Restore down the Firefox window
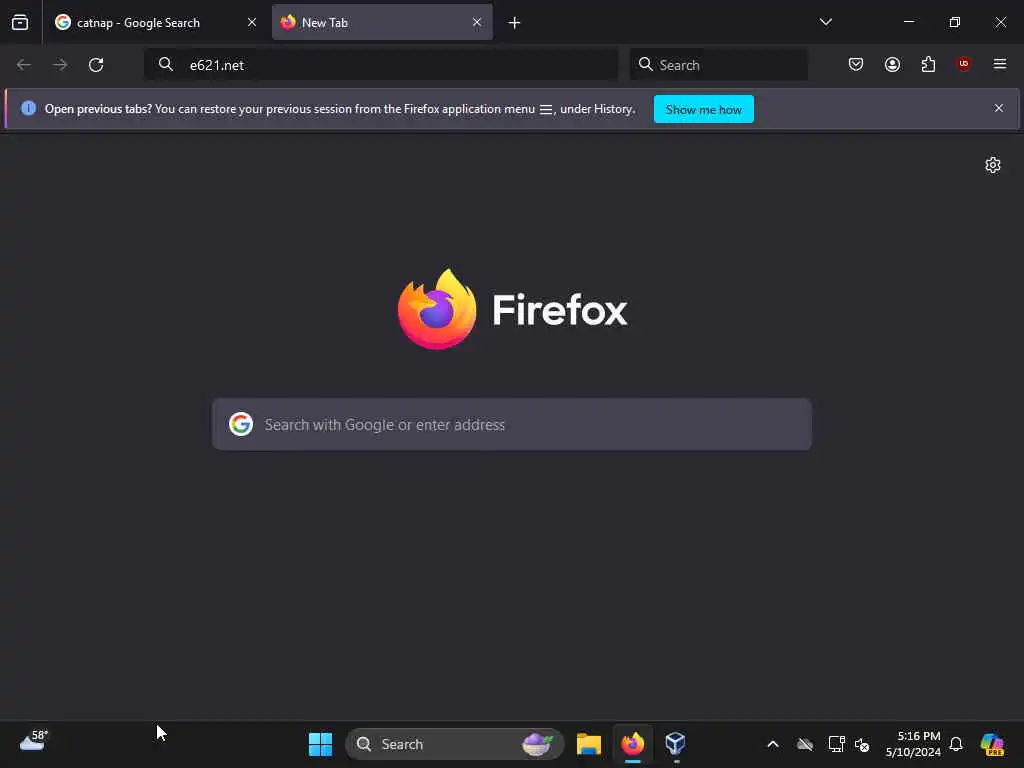The width and height of the screenshot is (1024, 768). 955,22
